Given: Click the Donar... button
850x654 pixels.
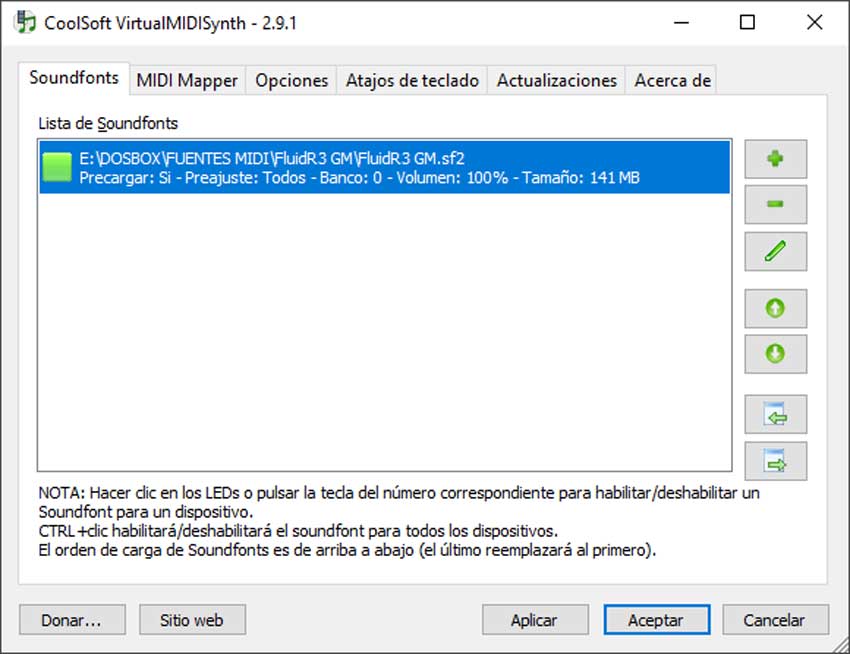Looking at the screenshot, I should pyautogui.click(x=72, y=620).
